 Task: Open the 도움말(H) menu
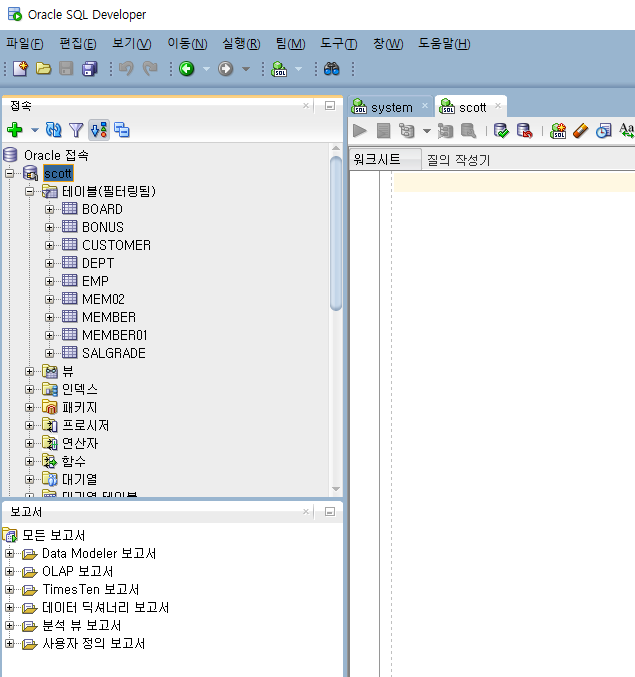coord(444,44)
